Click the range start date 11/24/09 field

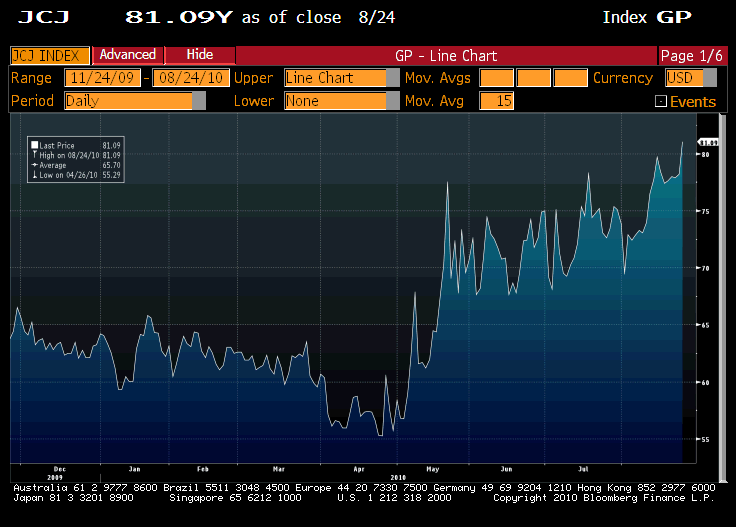click(102, 78)
